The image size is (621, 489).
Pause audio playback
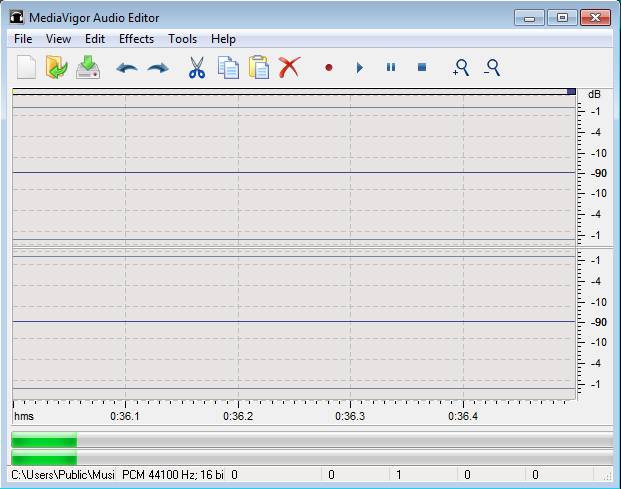point(391,68)
